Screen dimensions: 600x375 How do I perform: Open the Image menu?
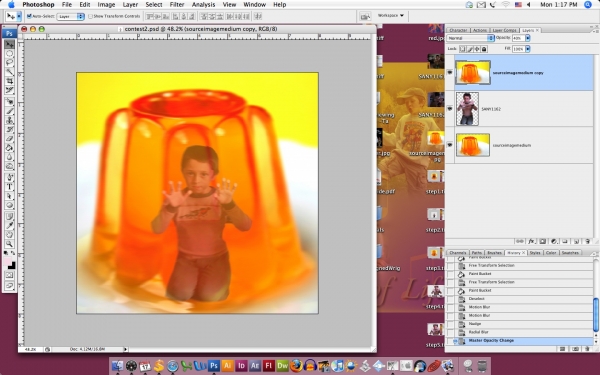[x=106, y=5]
